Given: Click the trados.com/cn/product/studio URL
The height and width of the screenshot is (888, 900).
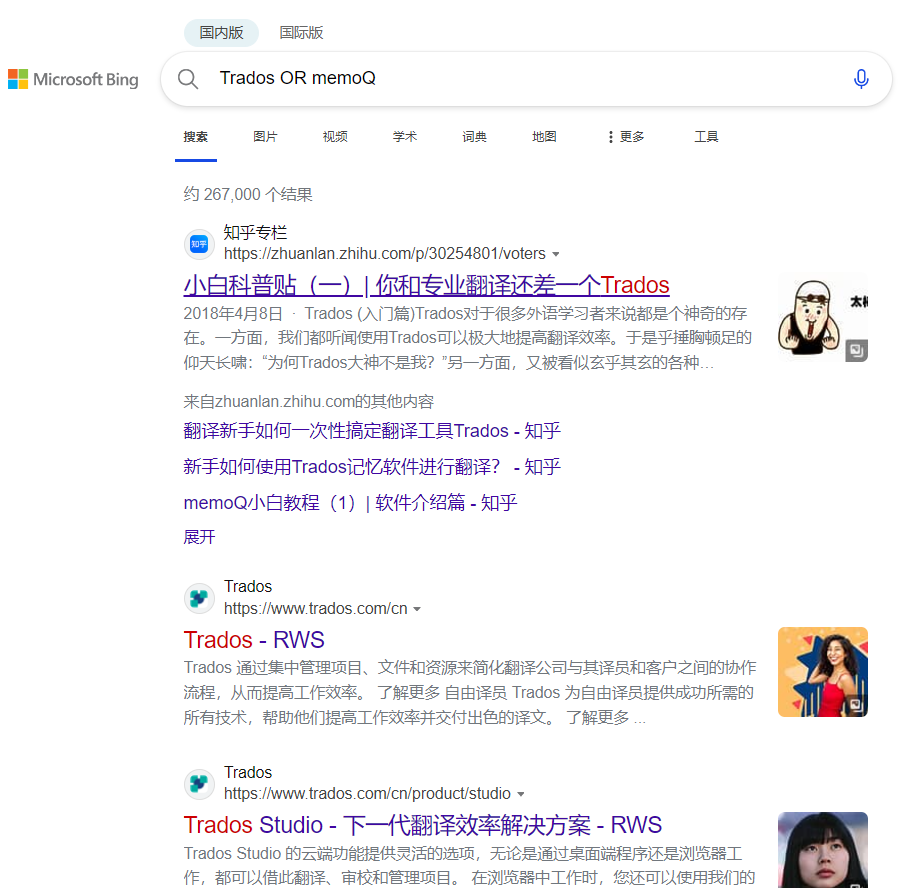Looking at the screenshot, I should 367,794.
